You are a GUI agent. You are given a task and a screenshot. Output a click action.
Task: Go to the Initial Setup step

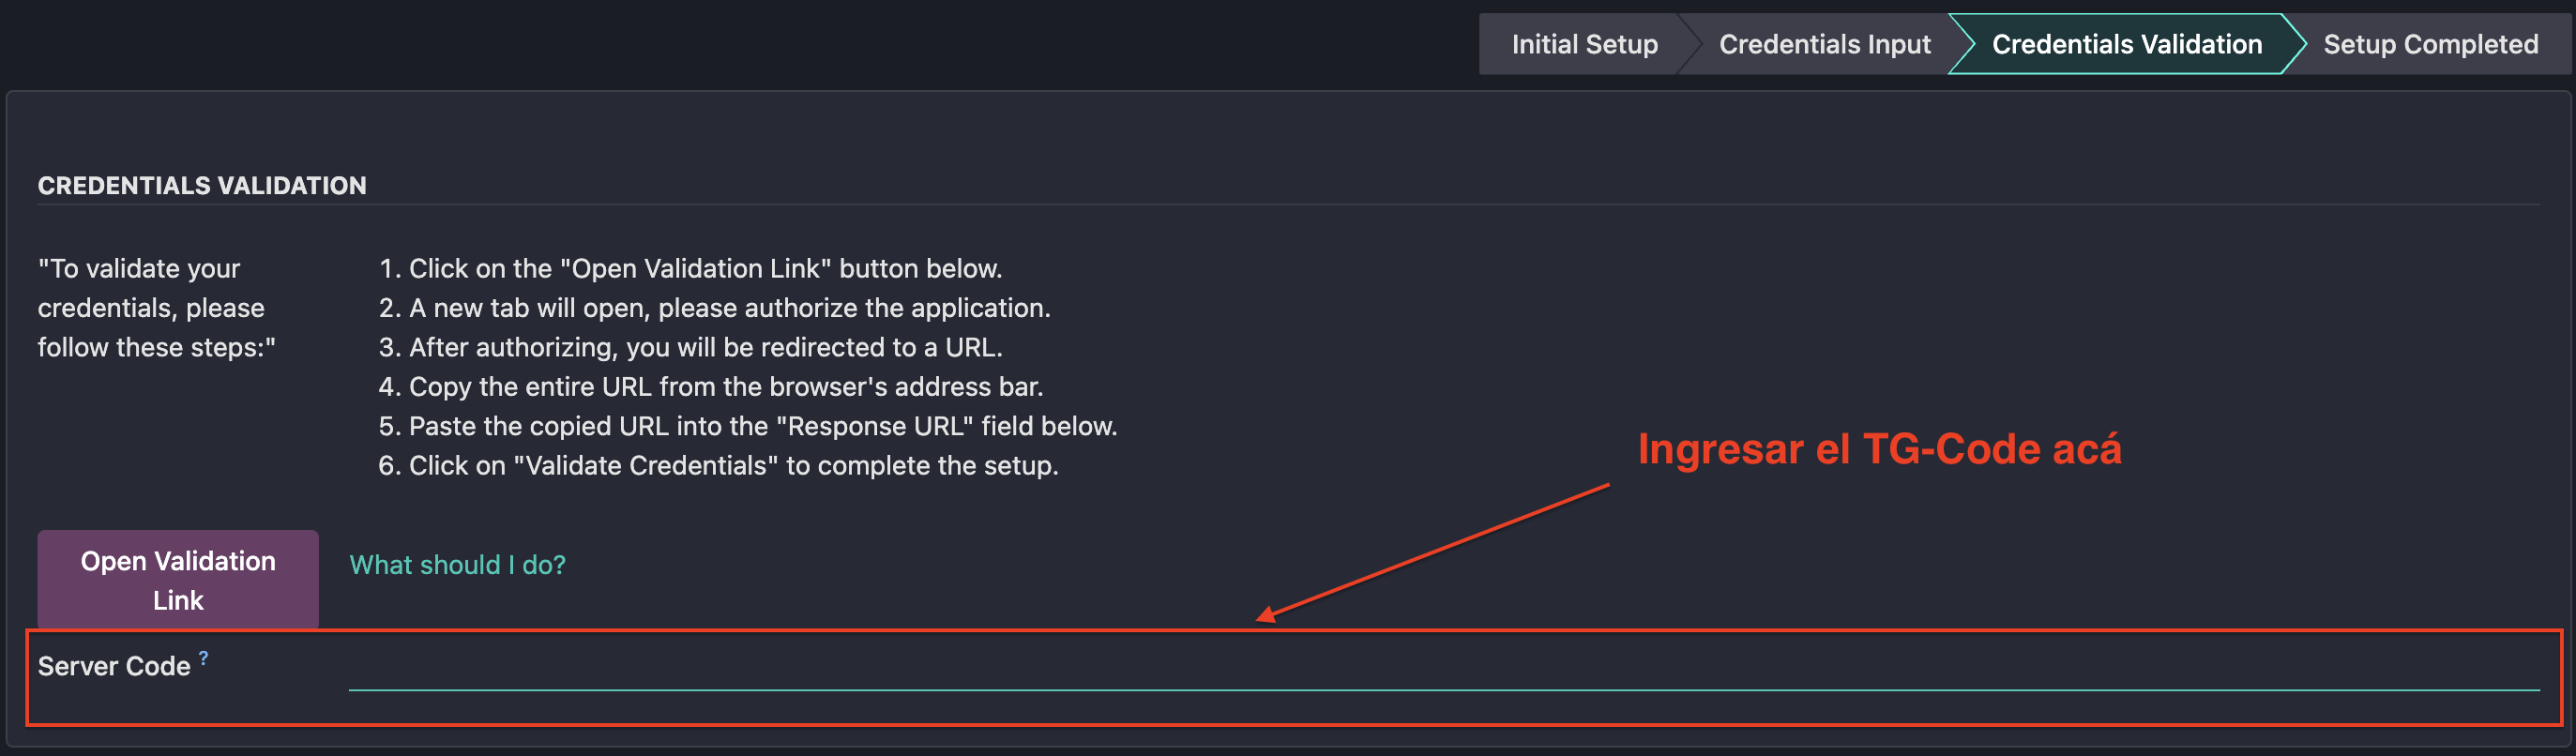pos(1584,44)
